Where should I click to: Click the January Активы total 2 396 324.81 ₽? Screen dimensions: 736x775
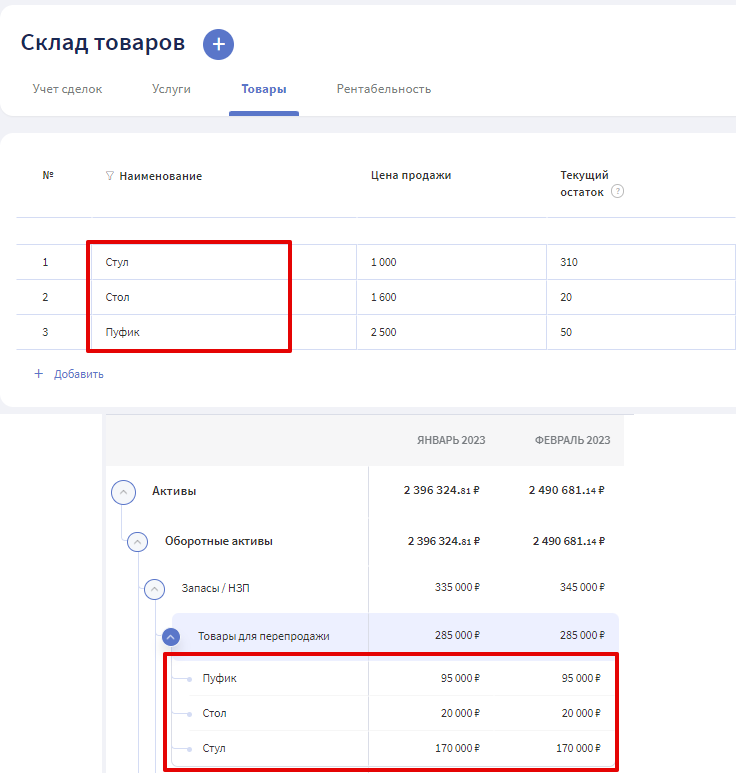coord(441,490)
